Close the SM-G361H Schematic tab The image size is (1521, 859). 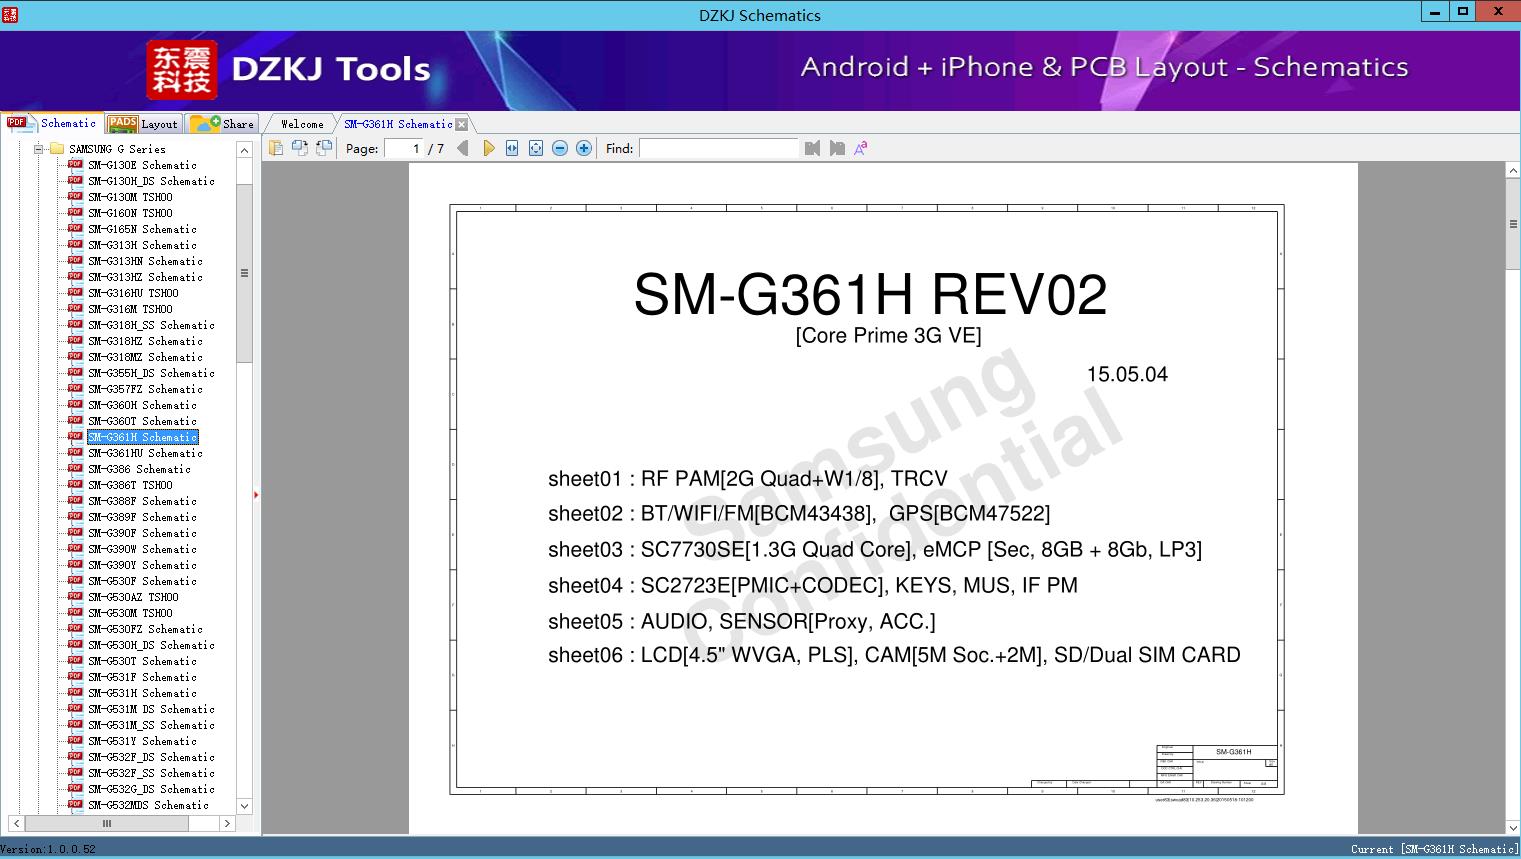(461, 124)
